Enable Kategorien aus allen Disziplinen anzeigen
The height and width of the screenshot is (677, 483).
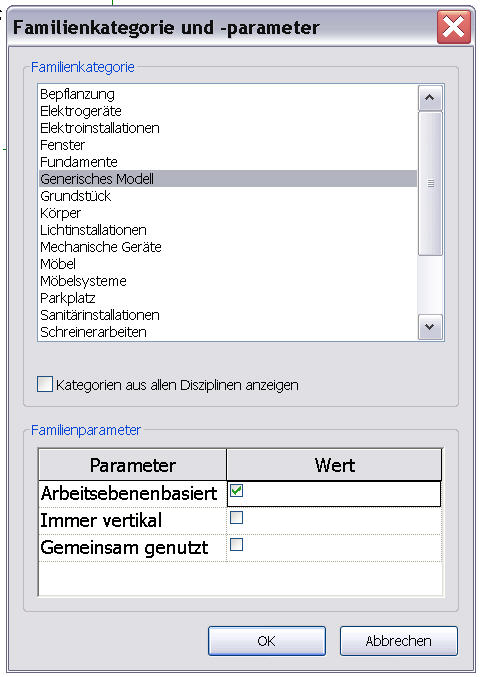(45, 384)
